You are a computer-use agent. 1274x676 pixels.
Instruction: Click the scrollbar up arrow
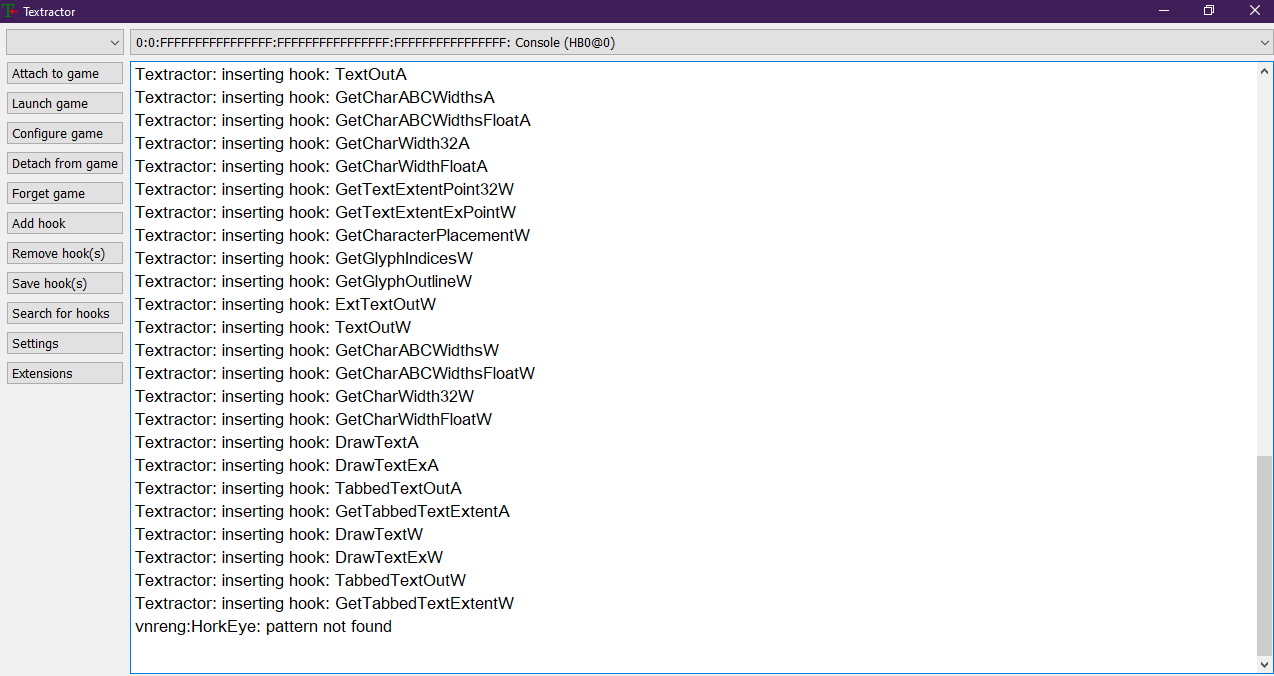tap(1264, 70)
